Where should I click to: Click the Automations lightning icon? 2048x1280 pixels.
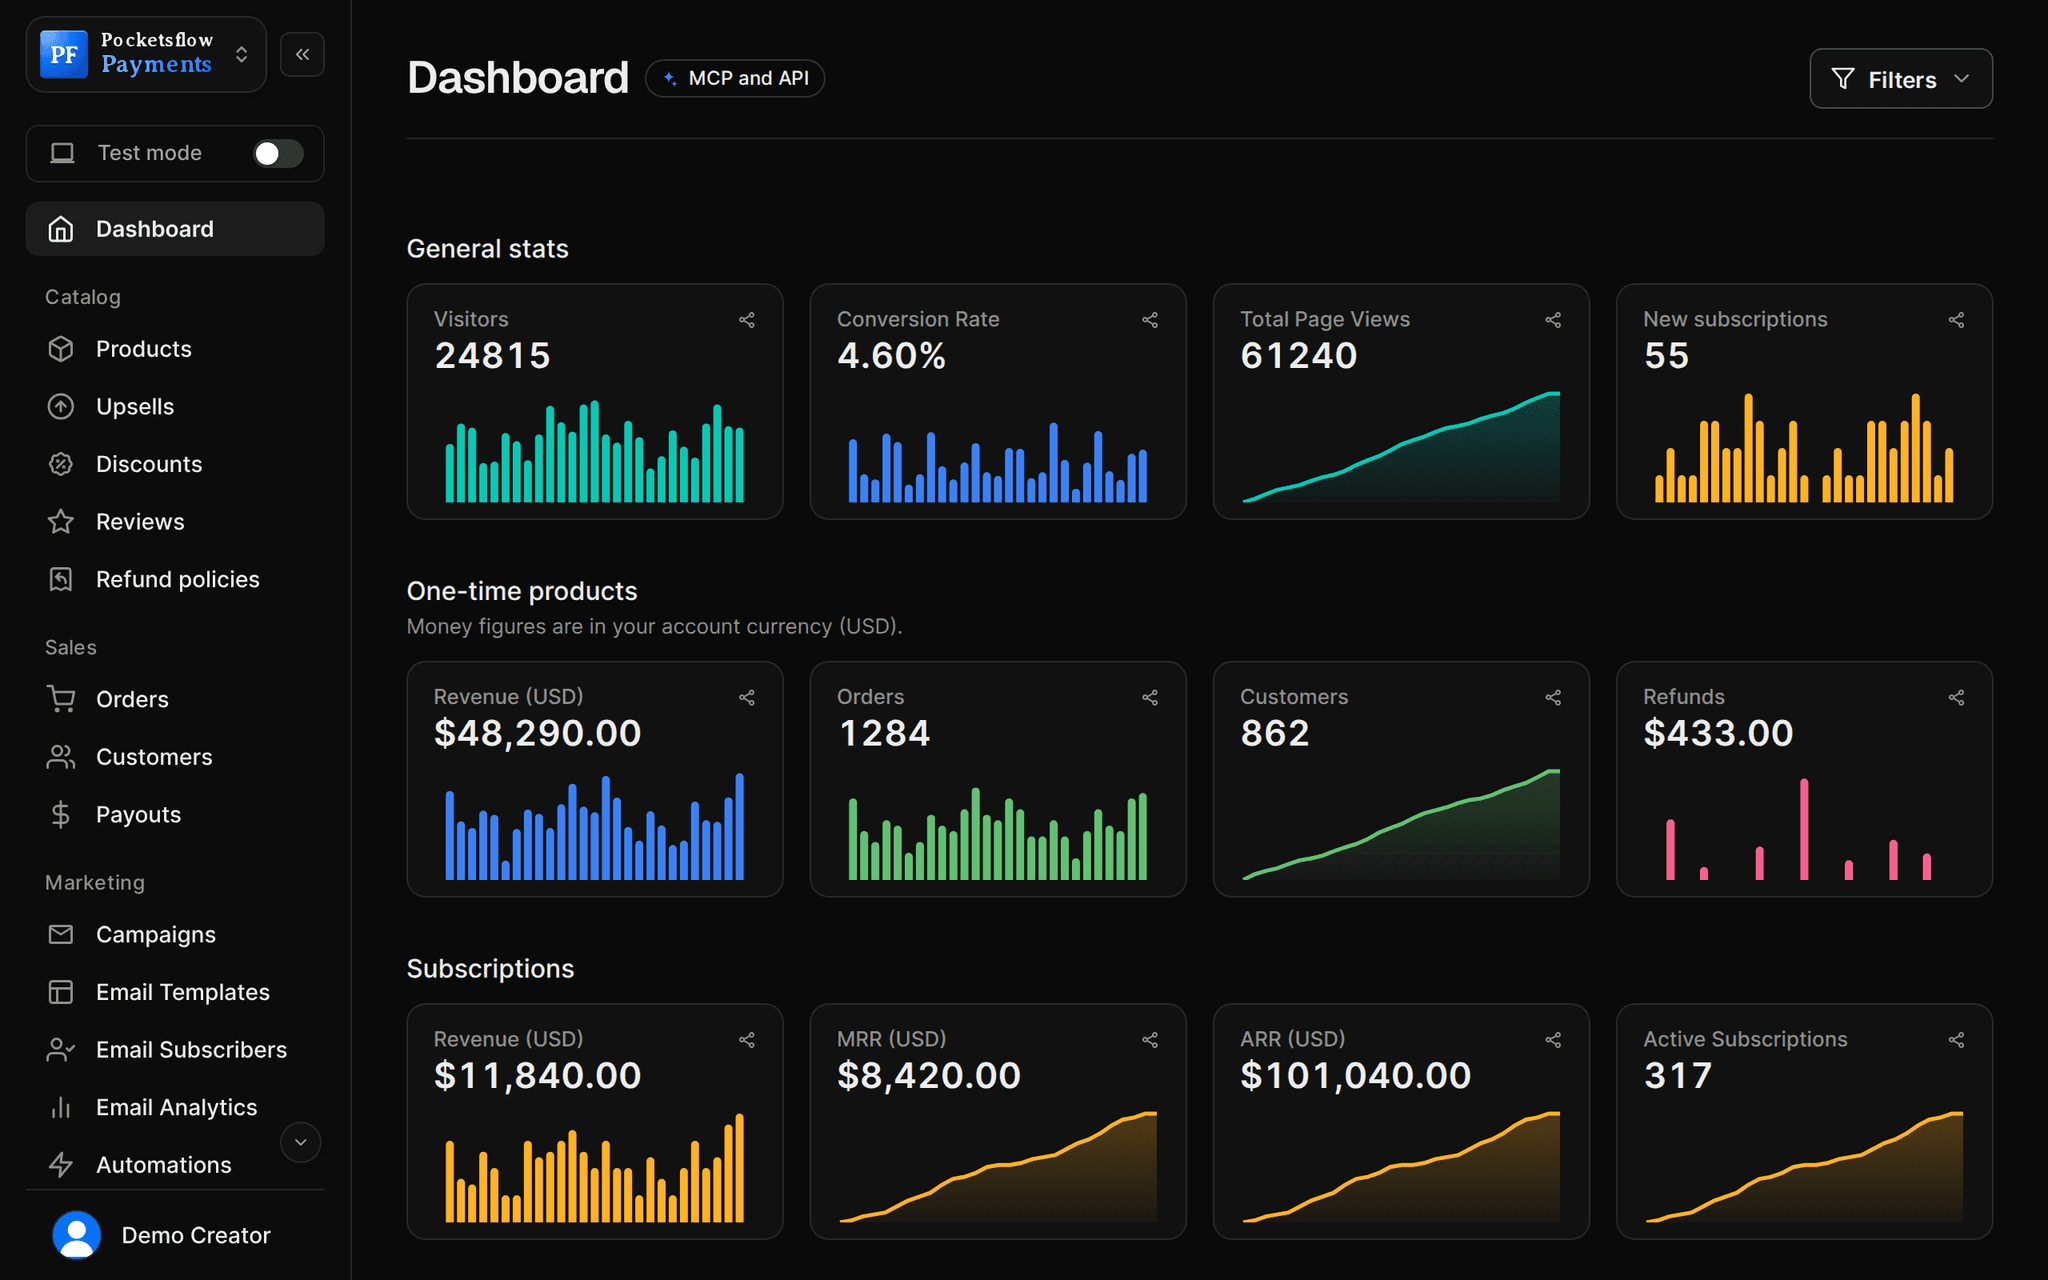pos(61,1165)
